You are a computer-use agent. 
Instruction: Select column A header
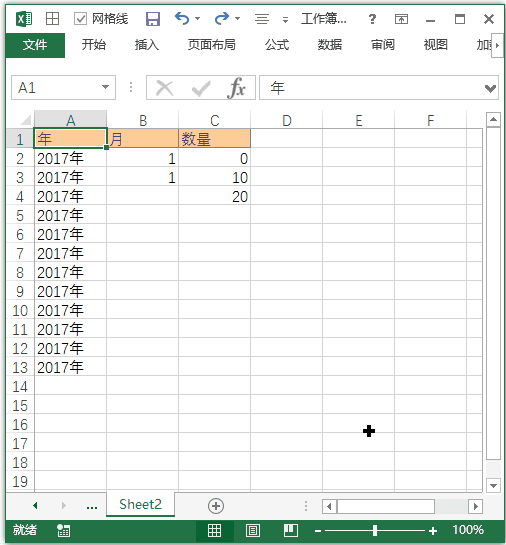click(x=71, y=120)
